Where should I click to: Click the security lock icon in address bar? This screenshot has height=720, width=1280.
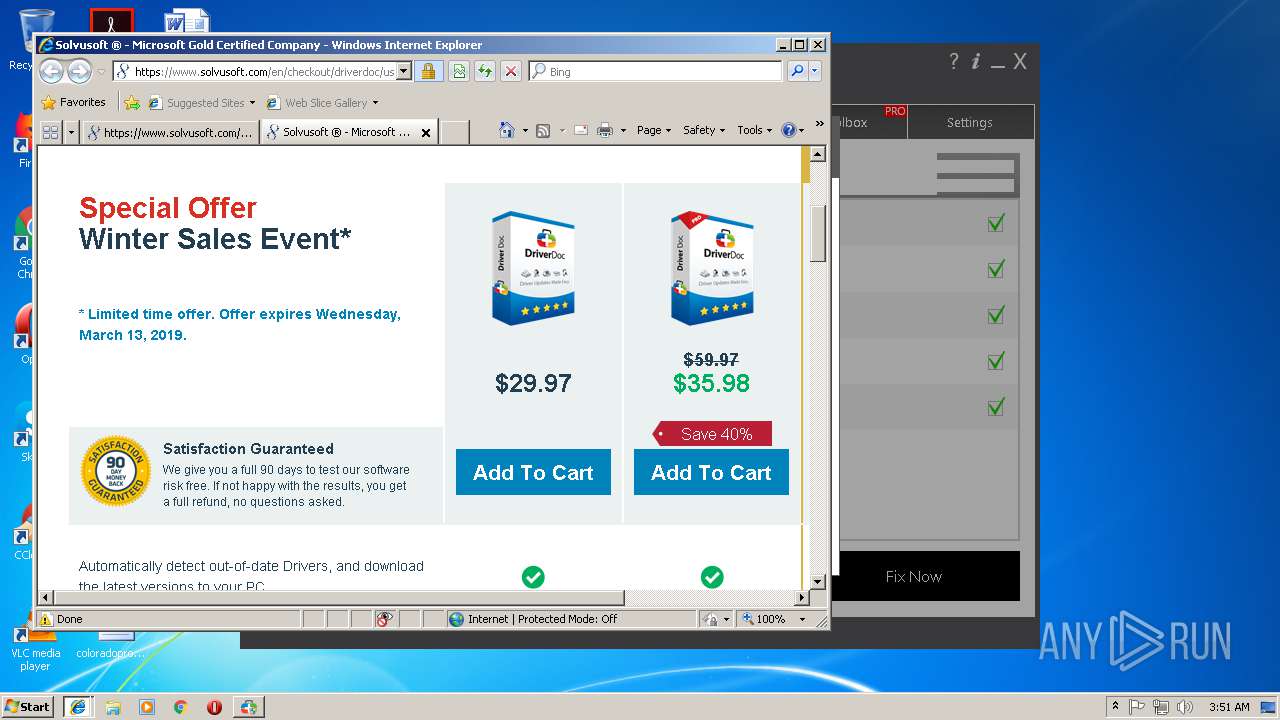[x=428, y=71]
